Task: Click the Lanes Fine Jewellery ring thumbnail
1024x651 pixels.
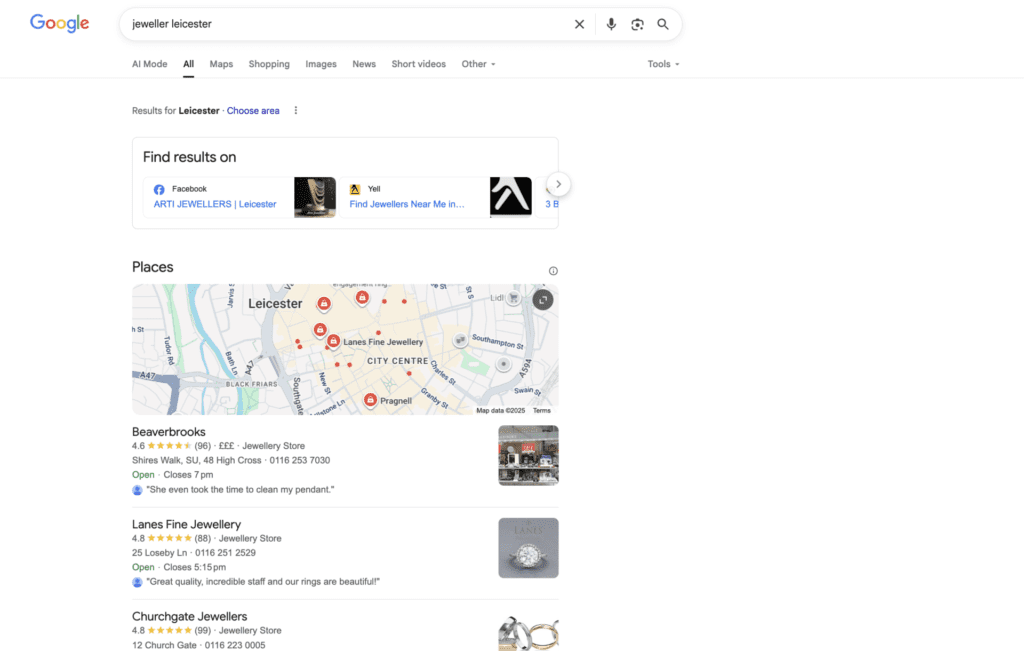Action: pos(528,547)
